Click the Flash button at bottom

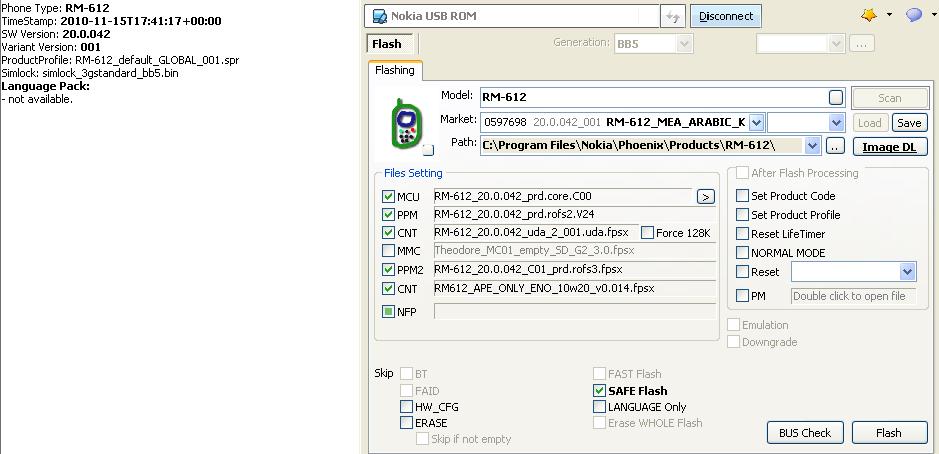pyautogui.click(x=889, y=432)
